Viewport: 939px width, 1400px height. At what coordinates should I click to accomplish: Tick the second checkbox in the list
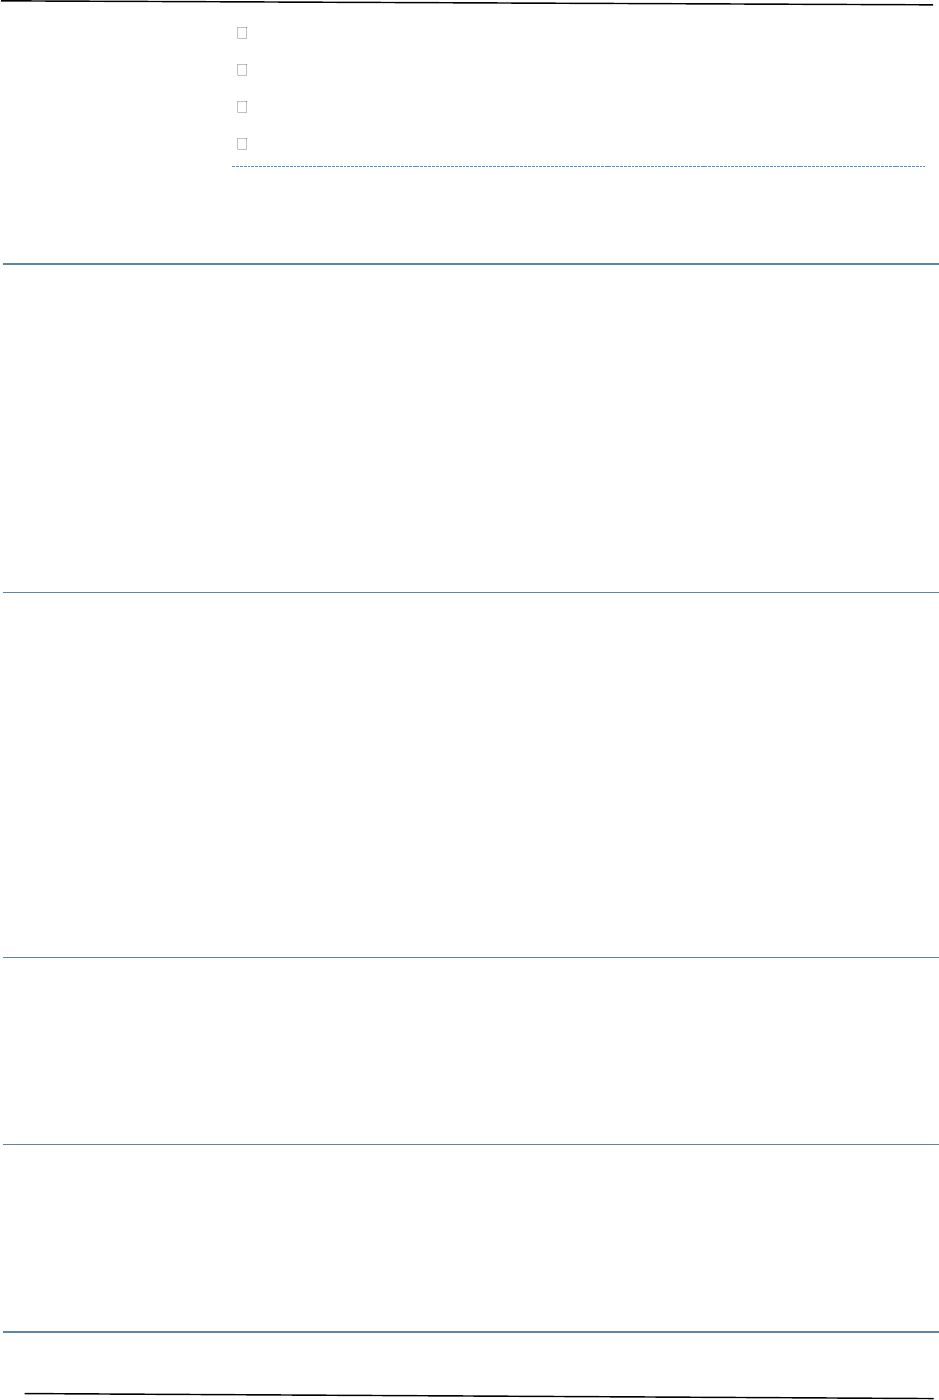point(242,70)
